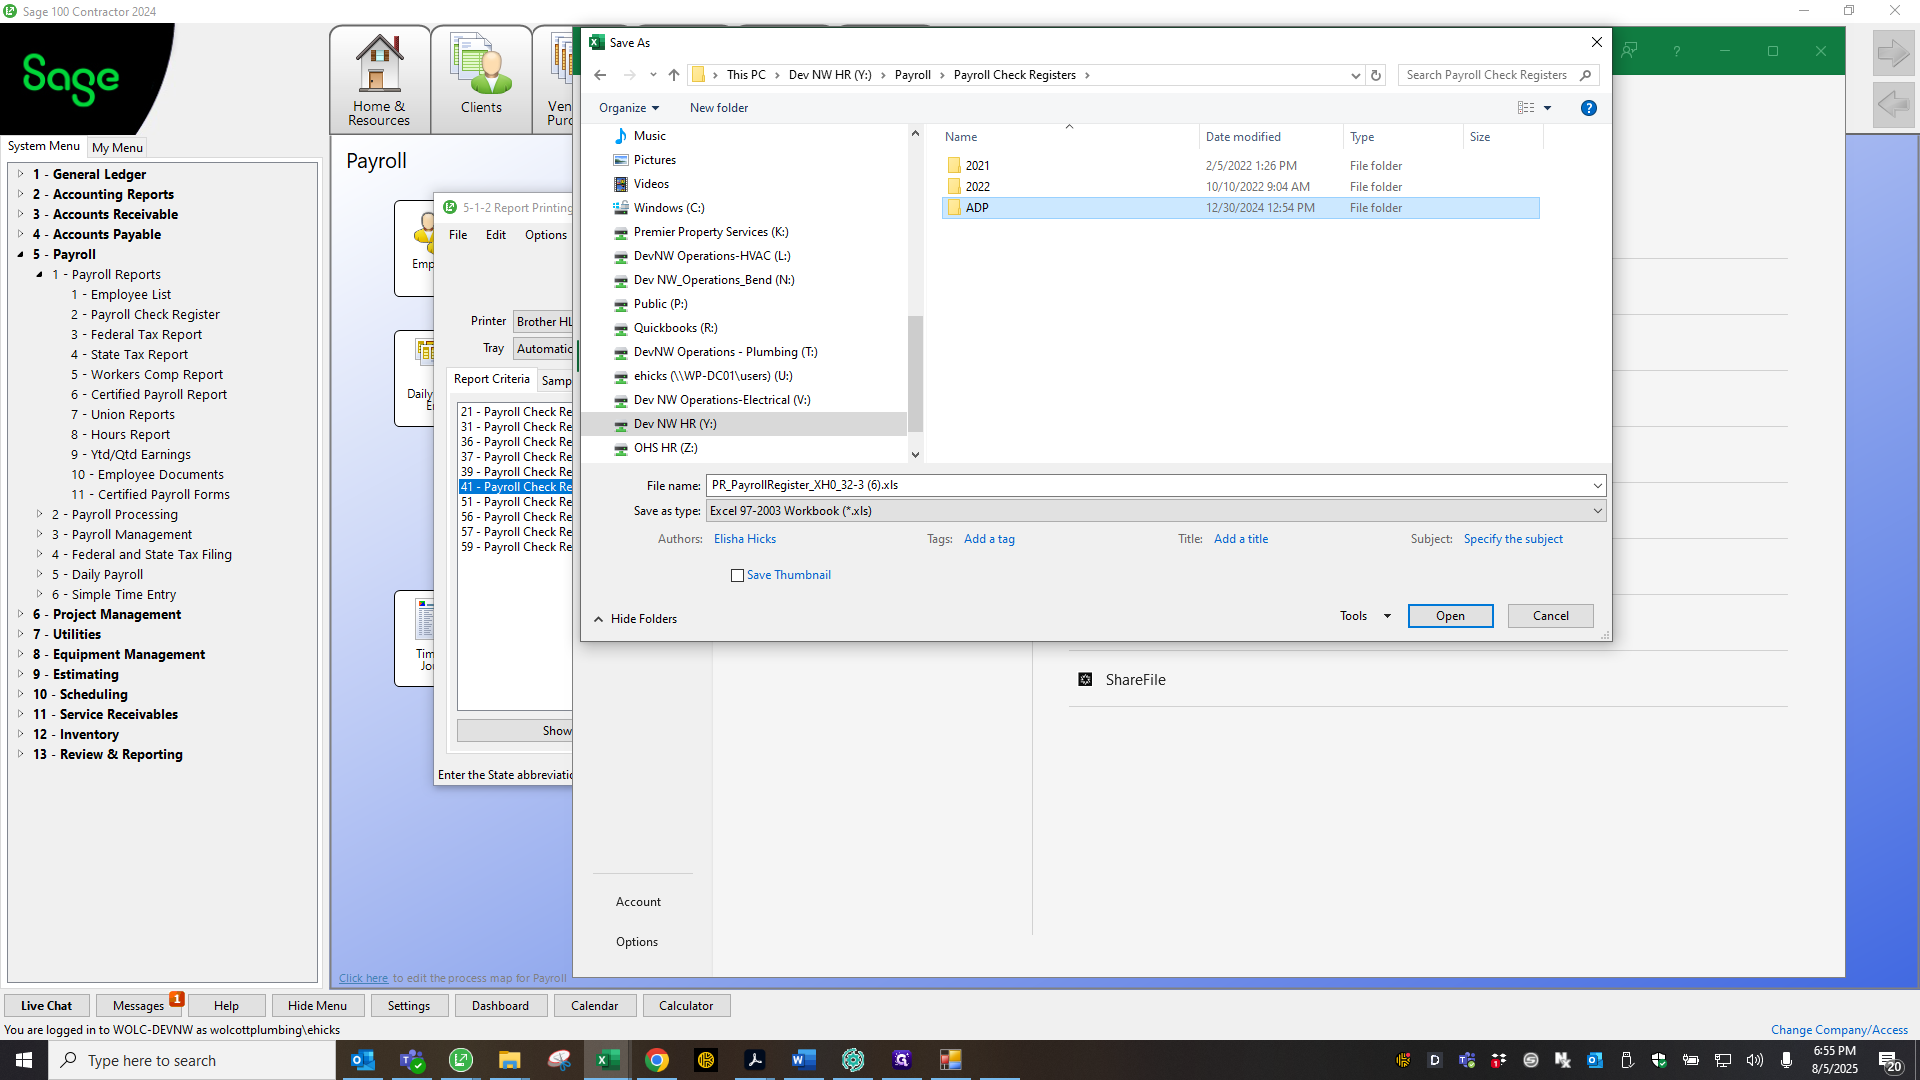Select the Report Criteria tab
This screenshot has width=1920, height=1080.
(492, 379)
